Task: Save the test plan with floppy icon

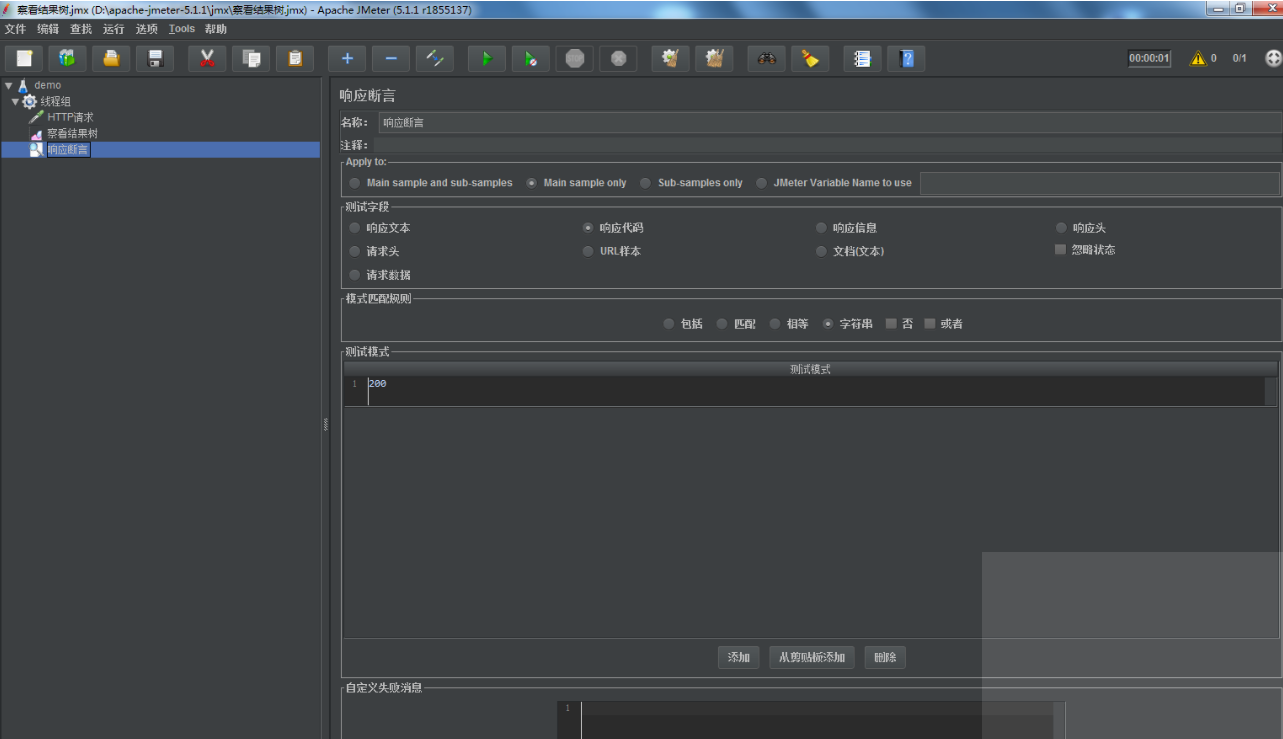Action: 154,58
